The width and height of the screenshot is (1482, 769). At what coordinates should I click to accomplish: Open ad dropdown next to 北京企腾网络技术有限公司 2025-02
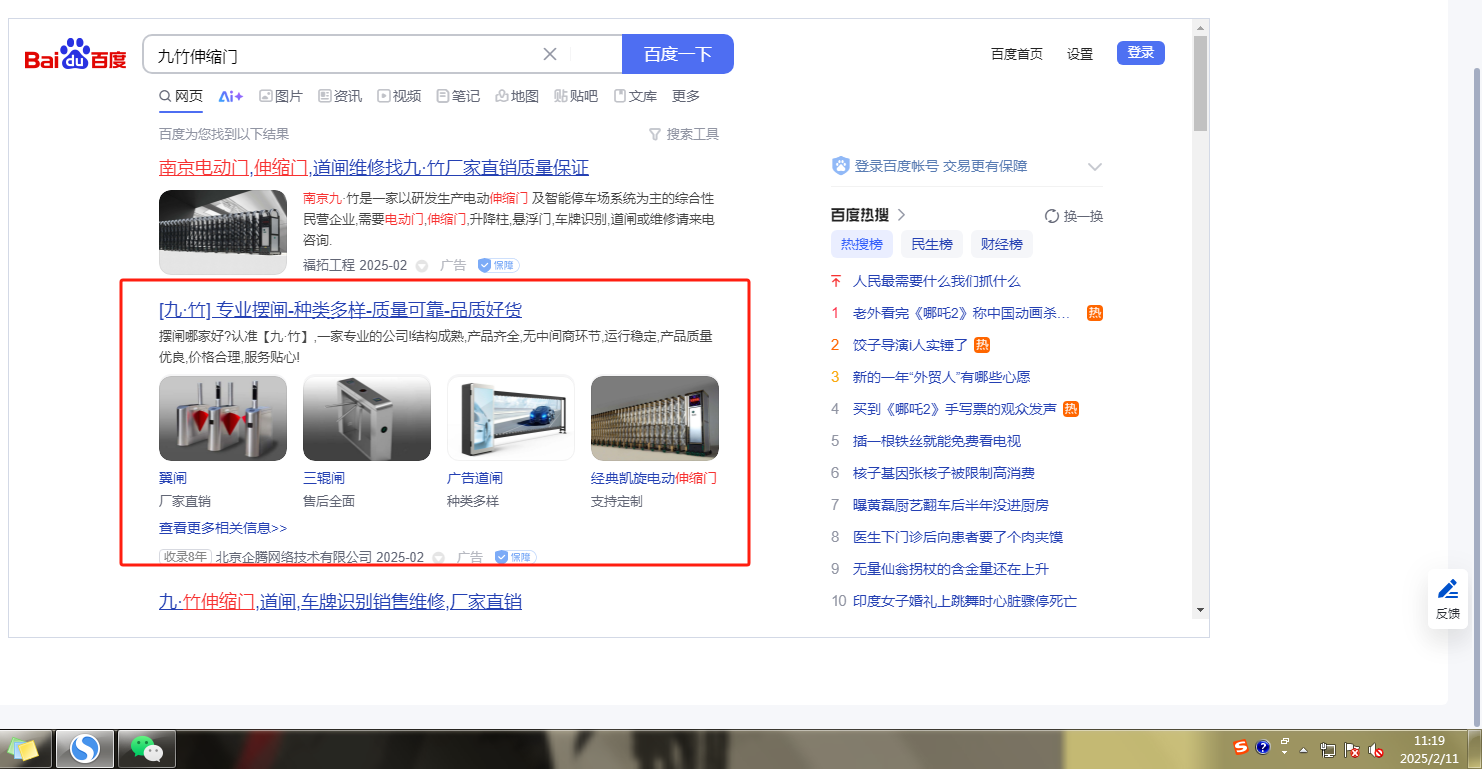(438, 558)
